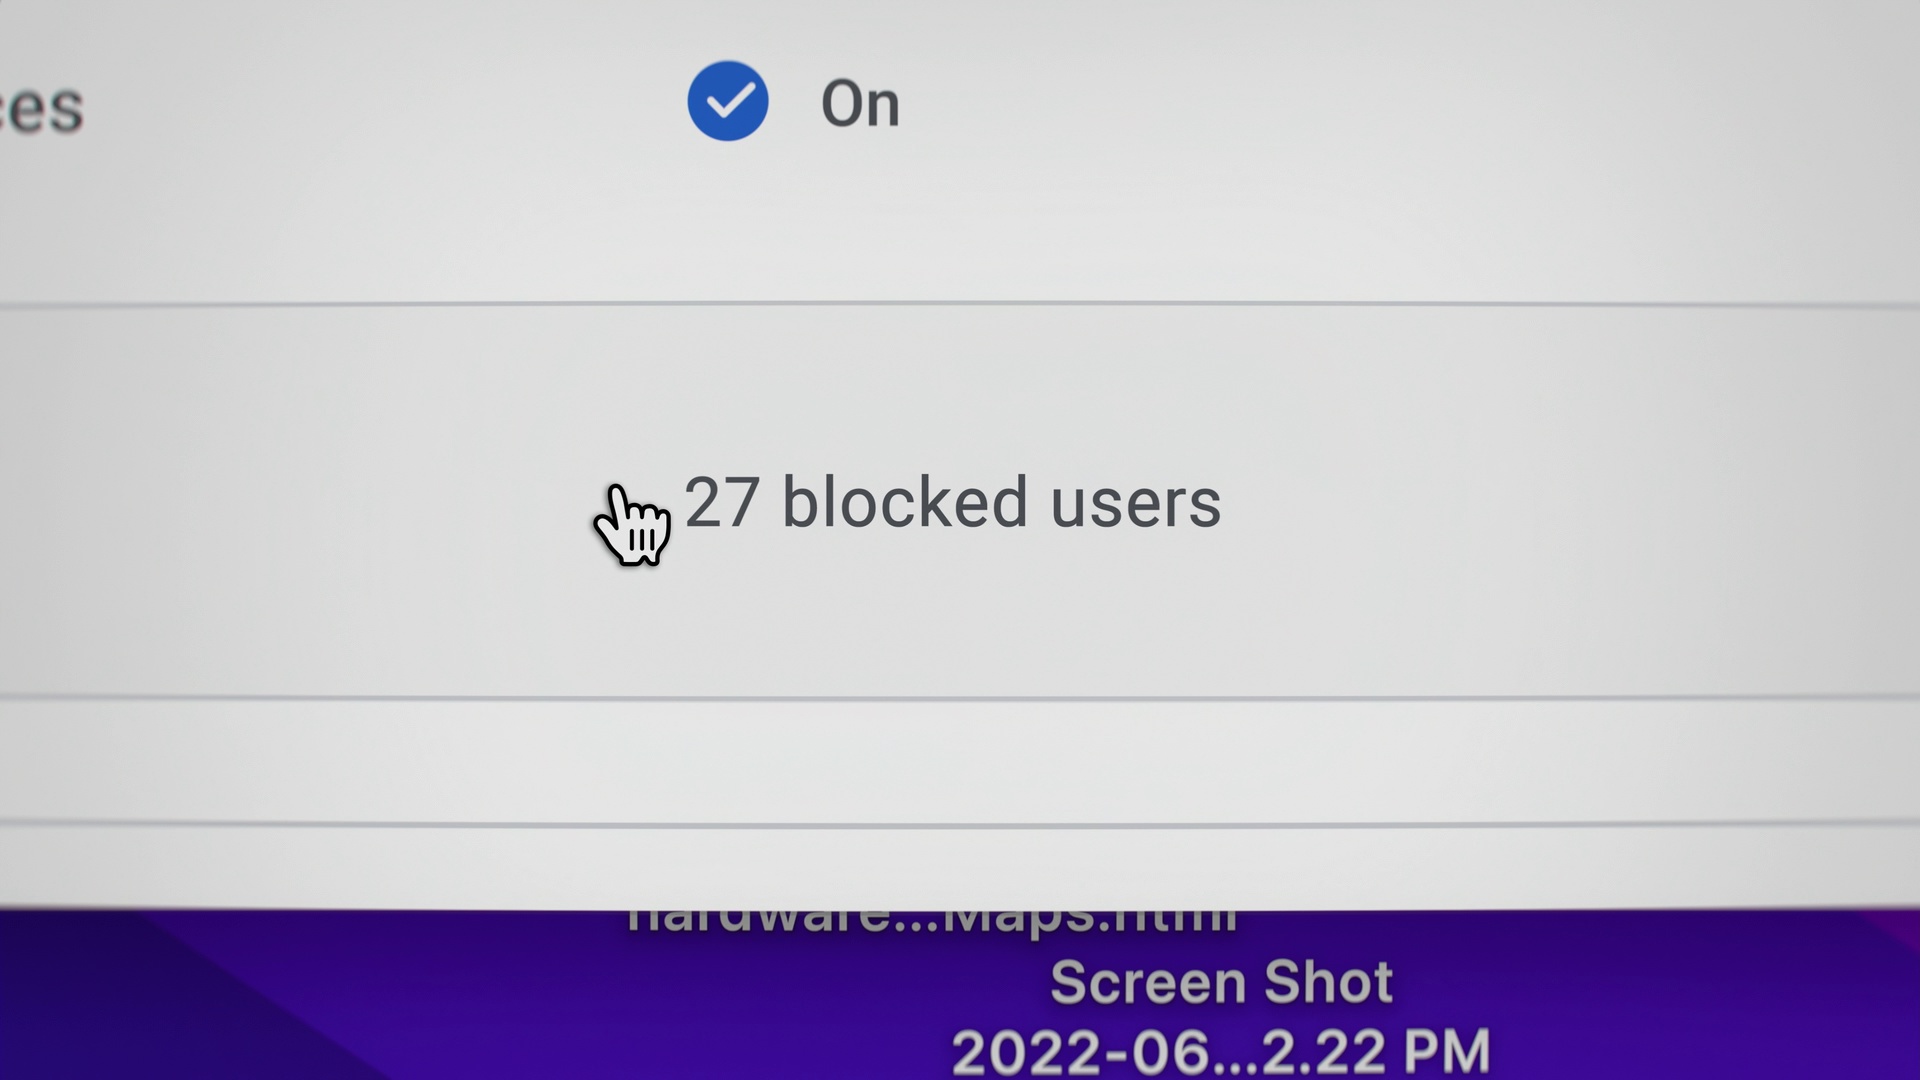Click the word "blocked" in the link

[904, 502]
